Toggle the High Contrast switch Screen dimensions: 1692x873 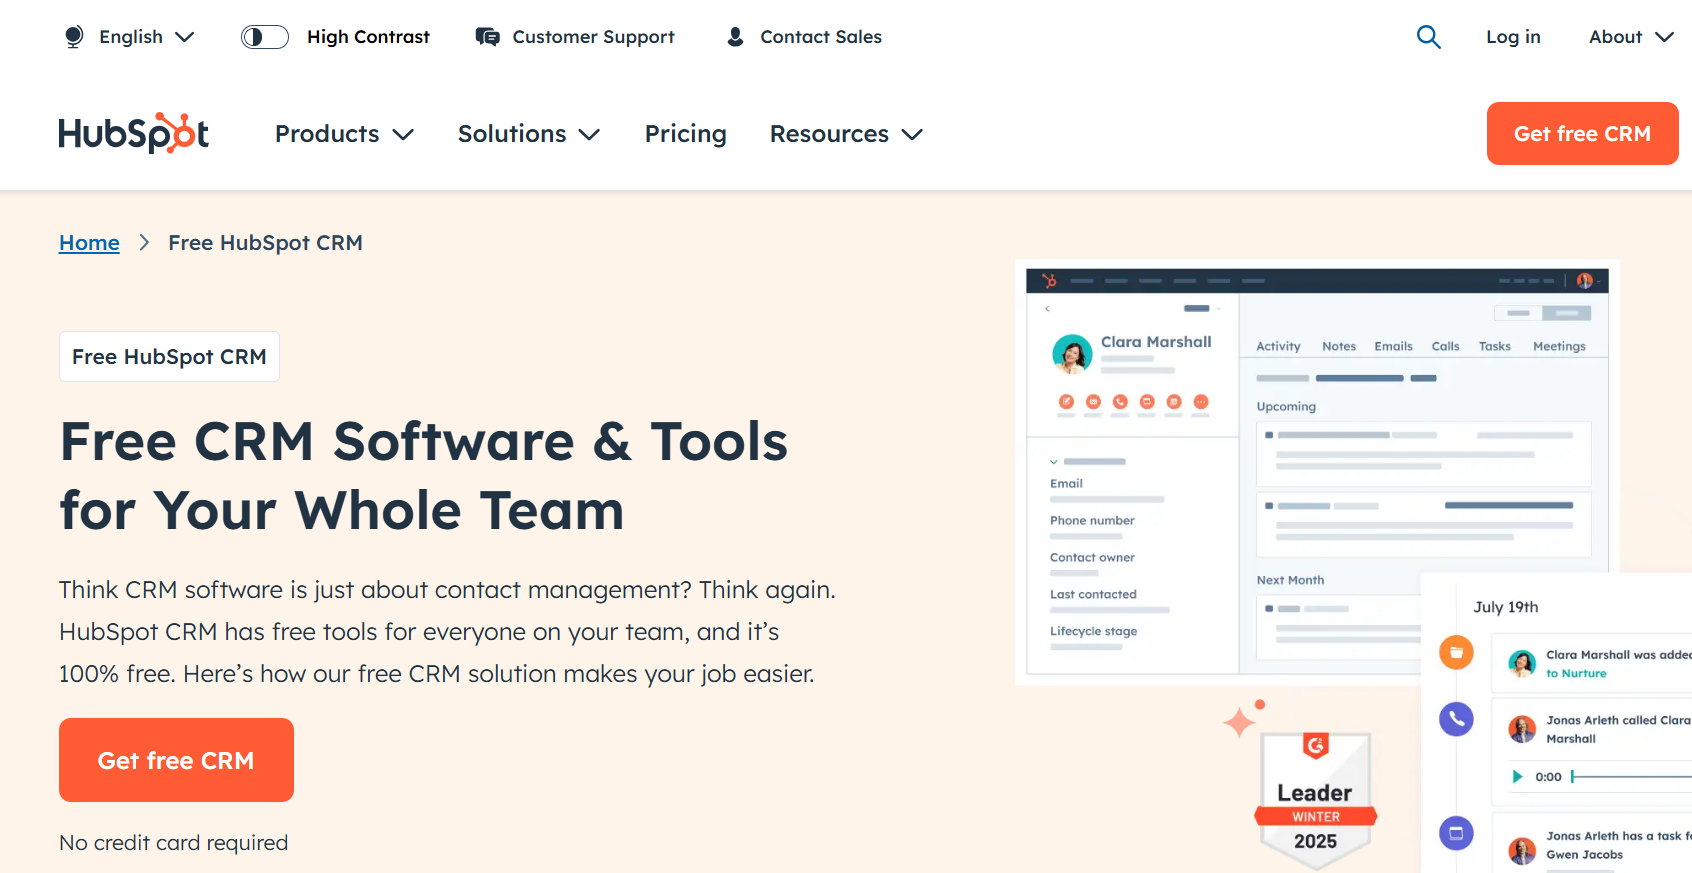click(265, 37)
